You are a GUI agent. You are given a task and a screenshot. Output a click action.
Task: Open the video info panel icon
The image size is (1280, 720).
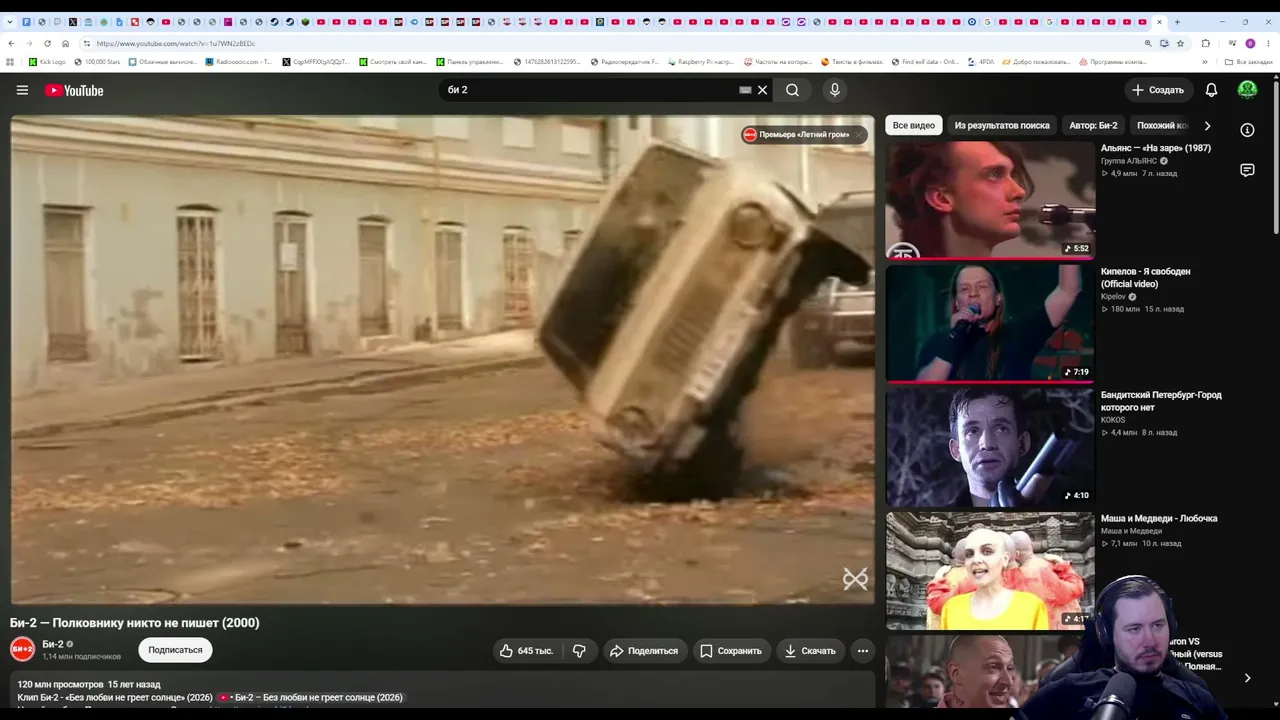tap(1247, 130)
